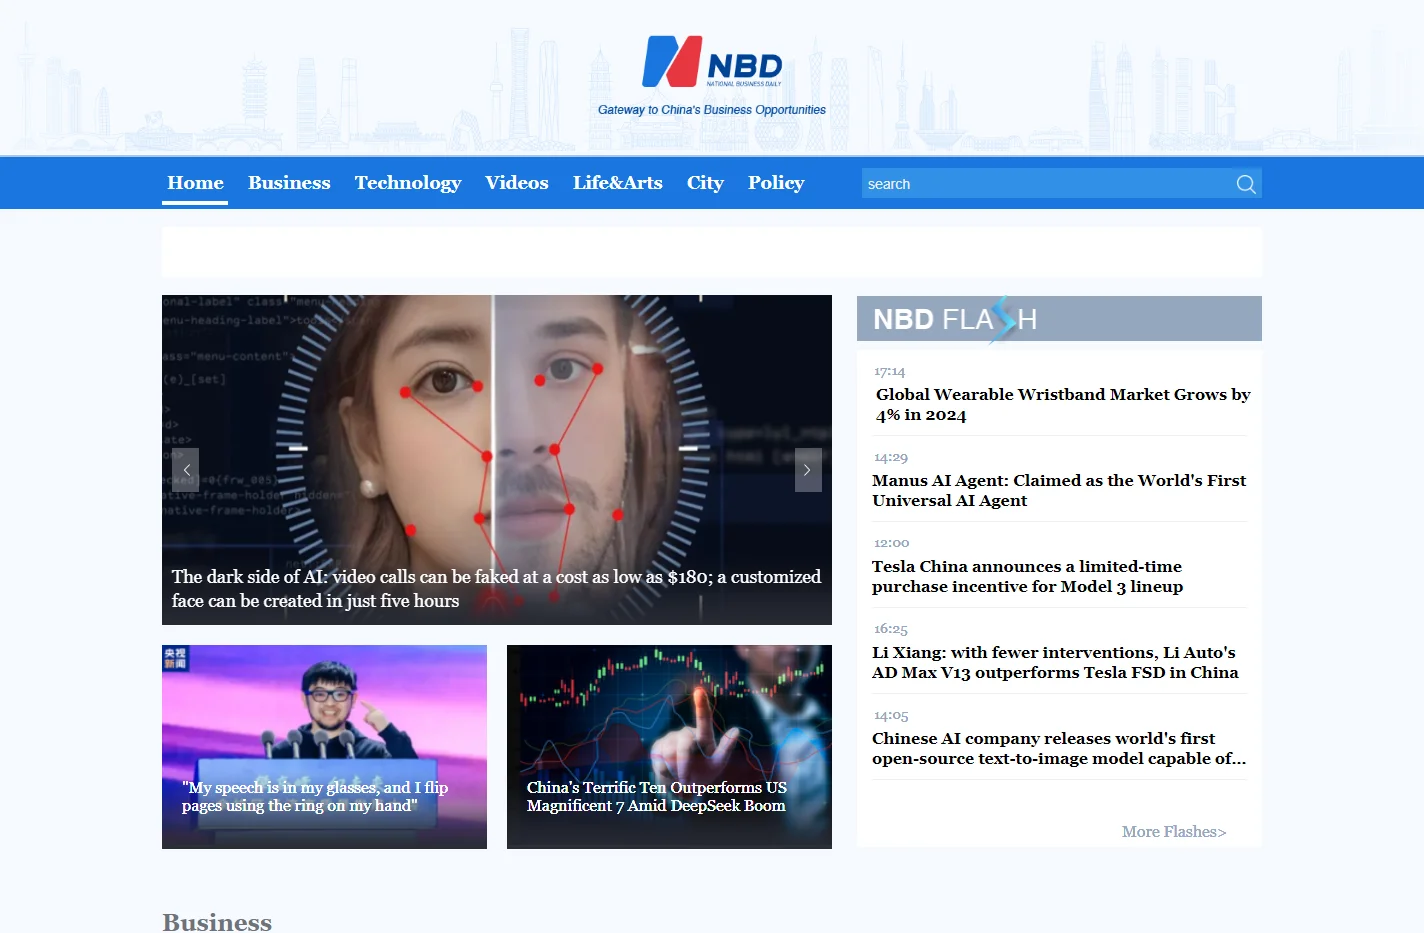Read Manus AI Agent flash news
The image size is (1424, 933).
1059,491
